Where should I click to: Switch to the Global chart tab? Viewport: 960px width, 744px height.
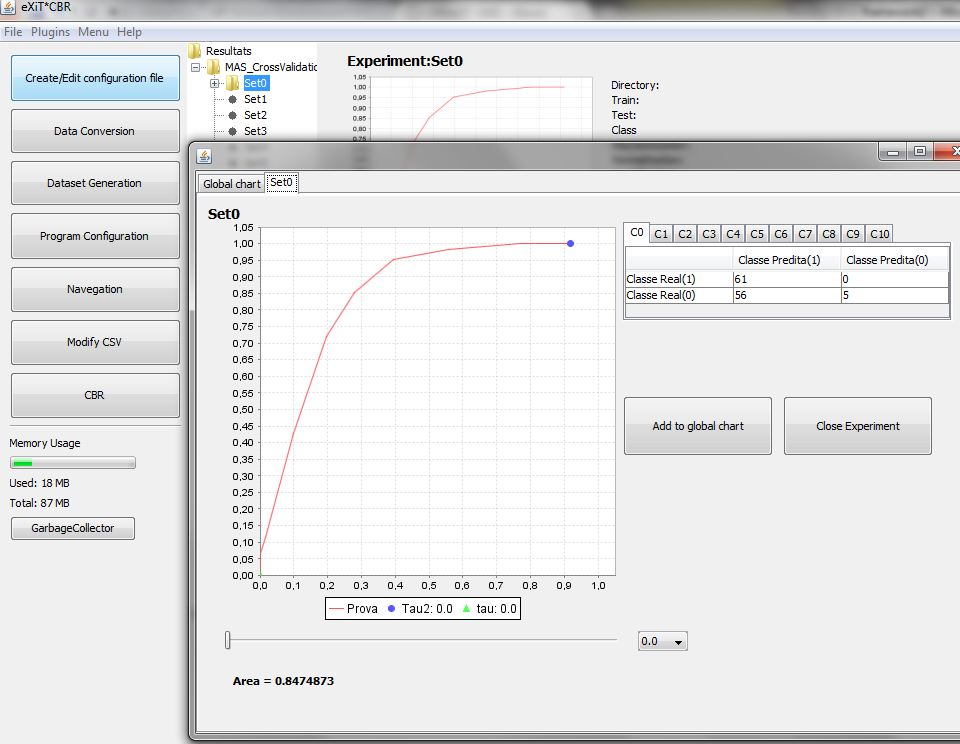(x=231, y=184)
